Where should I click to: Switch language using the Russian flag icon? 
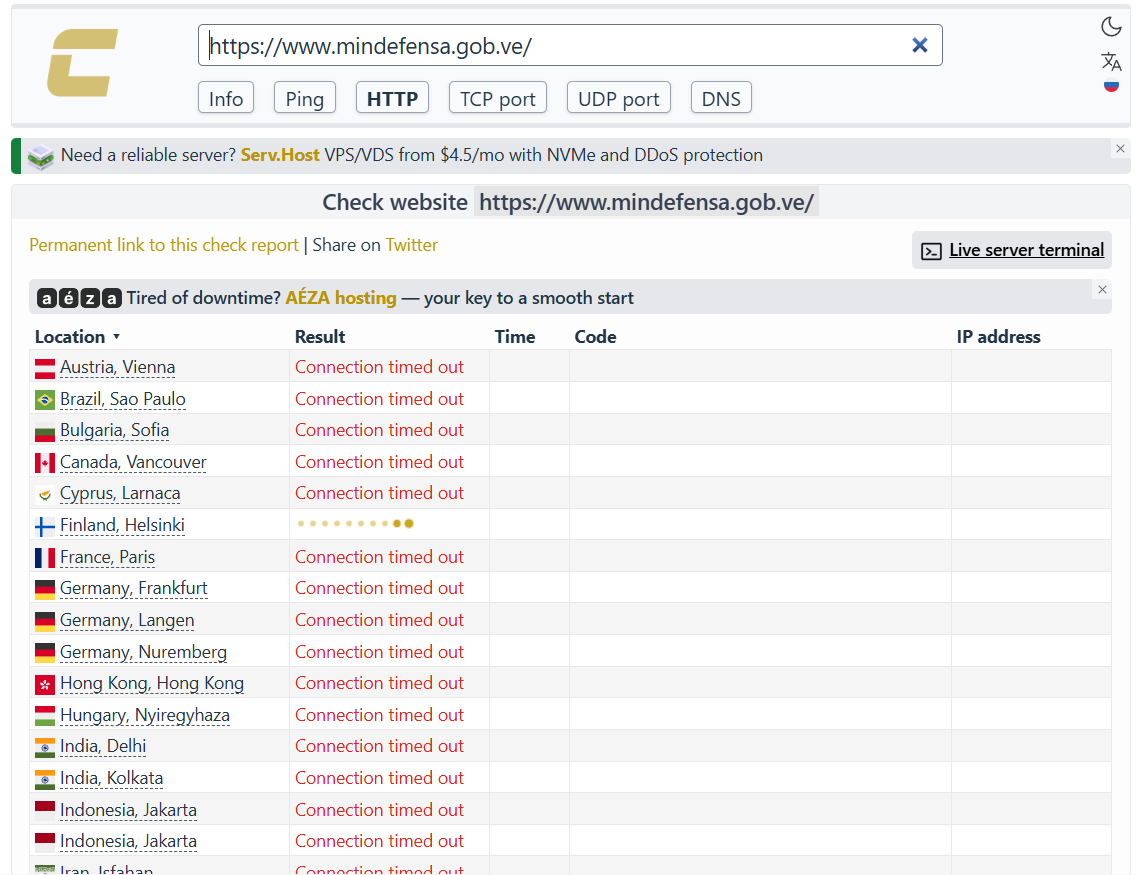pos(1111,86)
